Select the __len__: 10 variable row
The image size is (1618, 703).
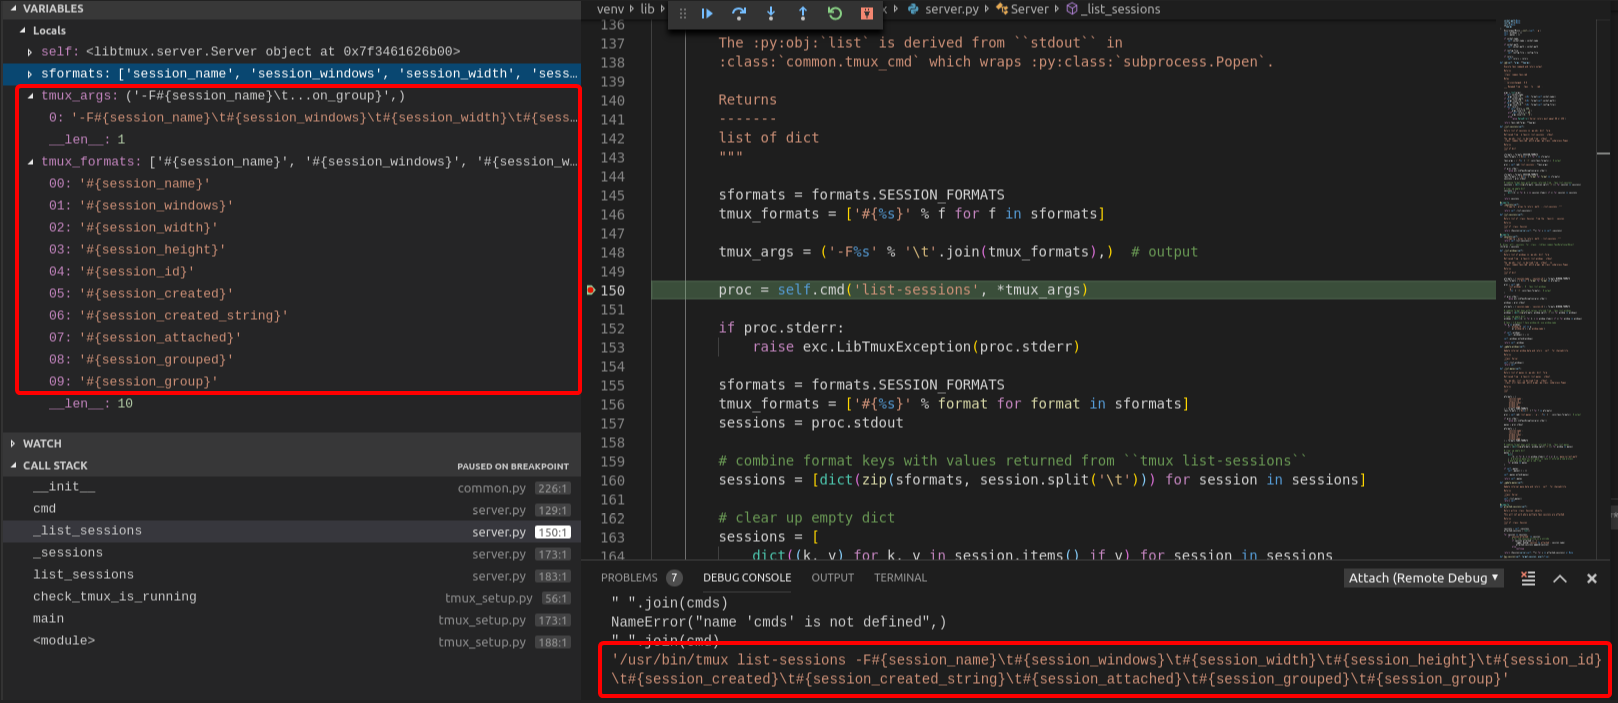click(291, 404)
